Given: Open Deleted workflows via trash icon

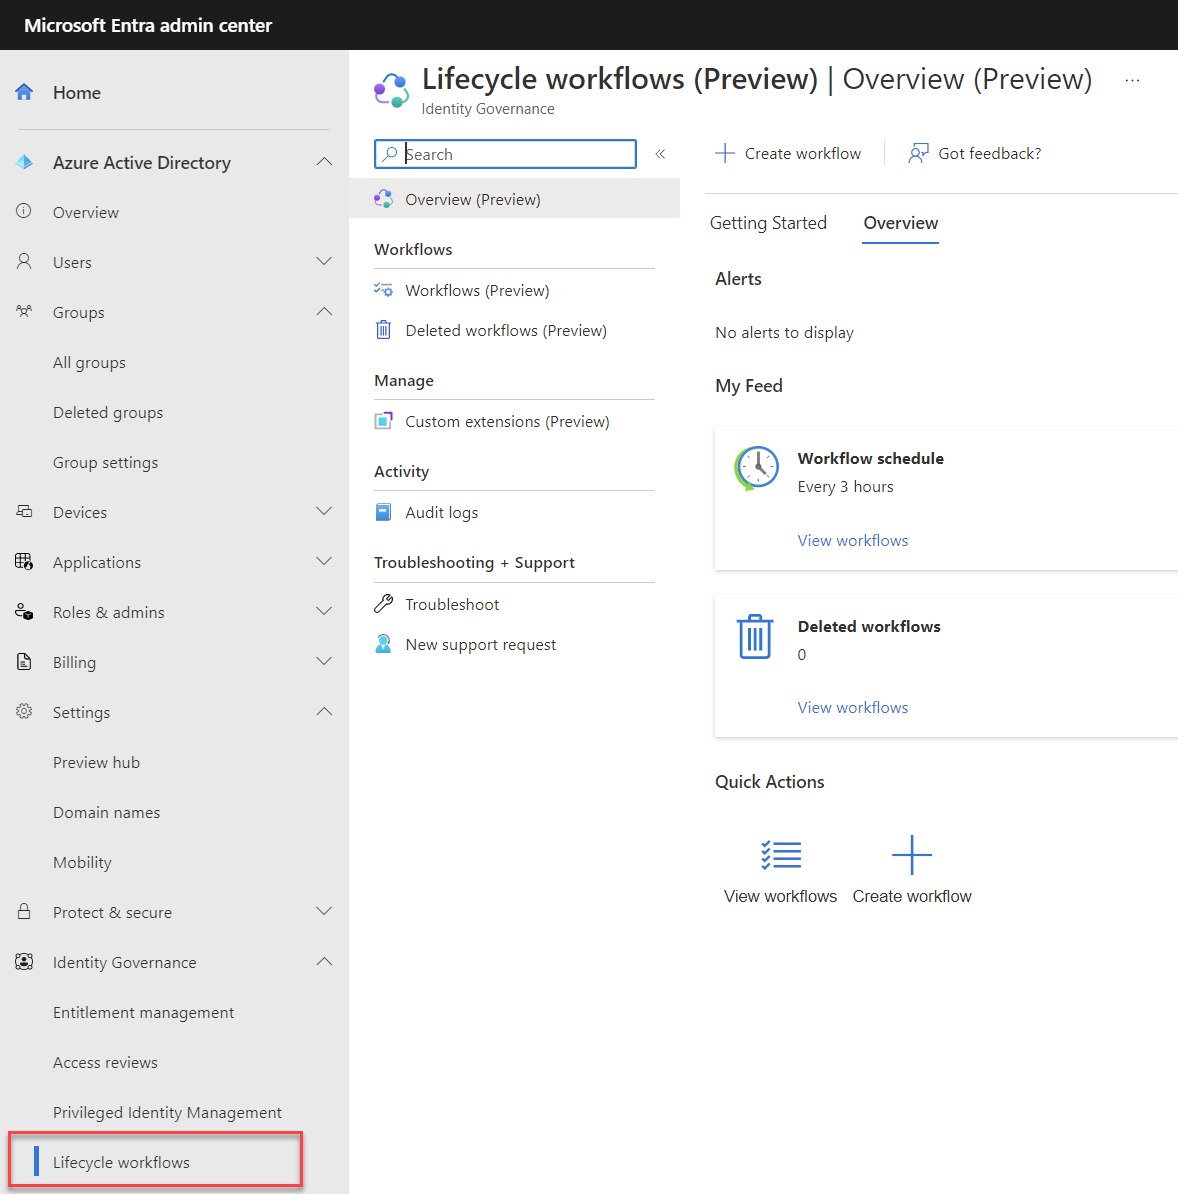Looking at the screenshot, I should click(383, 329).
